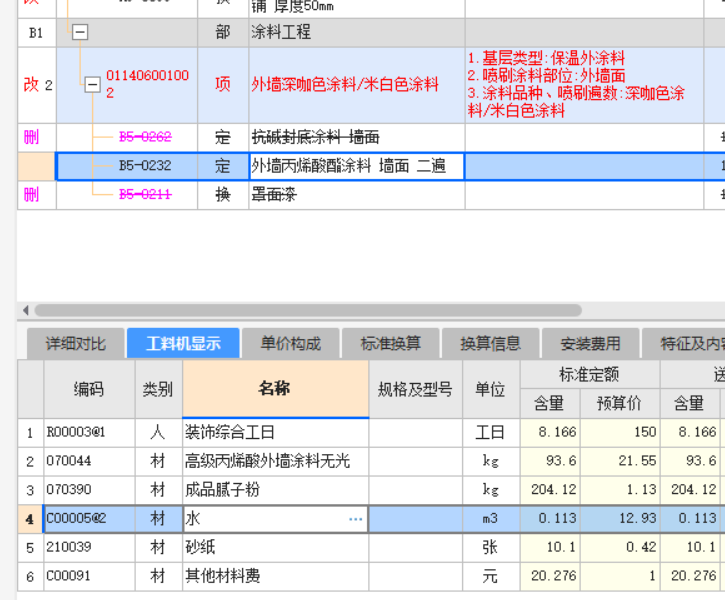Switch to the 详细对比 tab

click(x=76, y=343)
